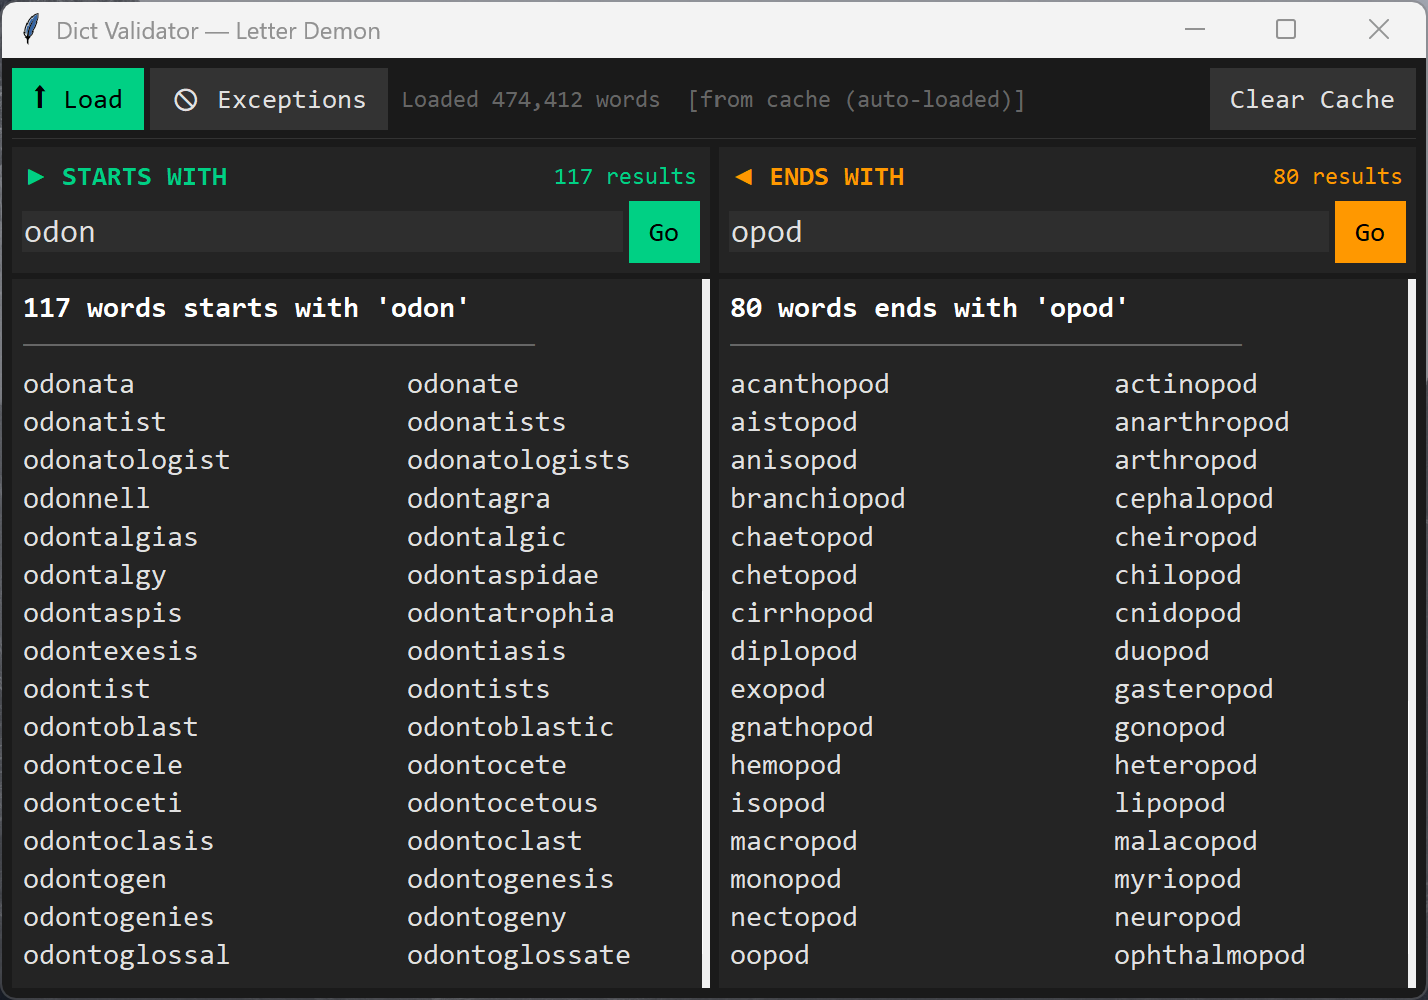The width and height of the screenshot is (1428, 1000).
Task: Select the word 'malacopod'
Action: click(x=1186, y=840)
